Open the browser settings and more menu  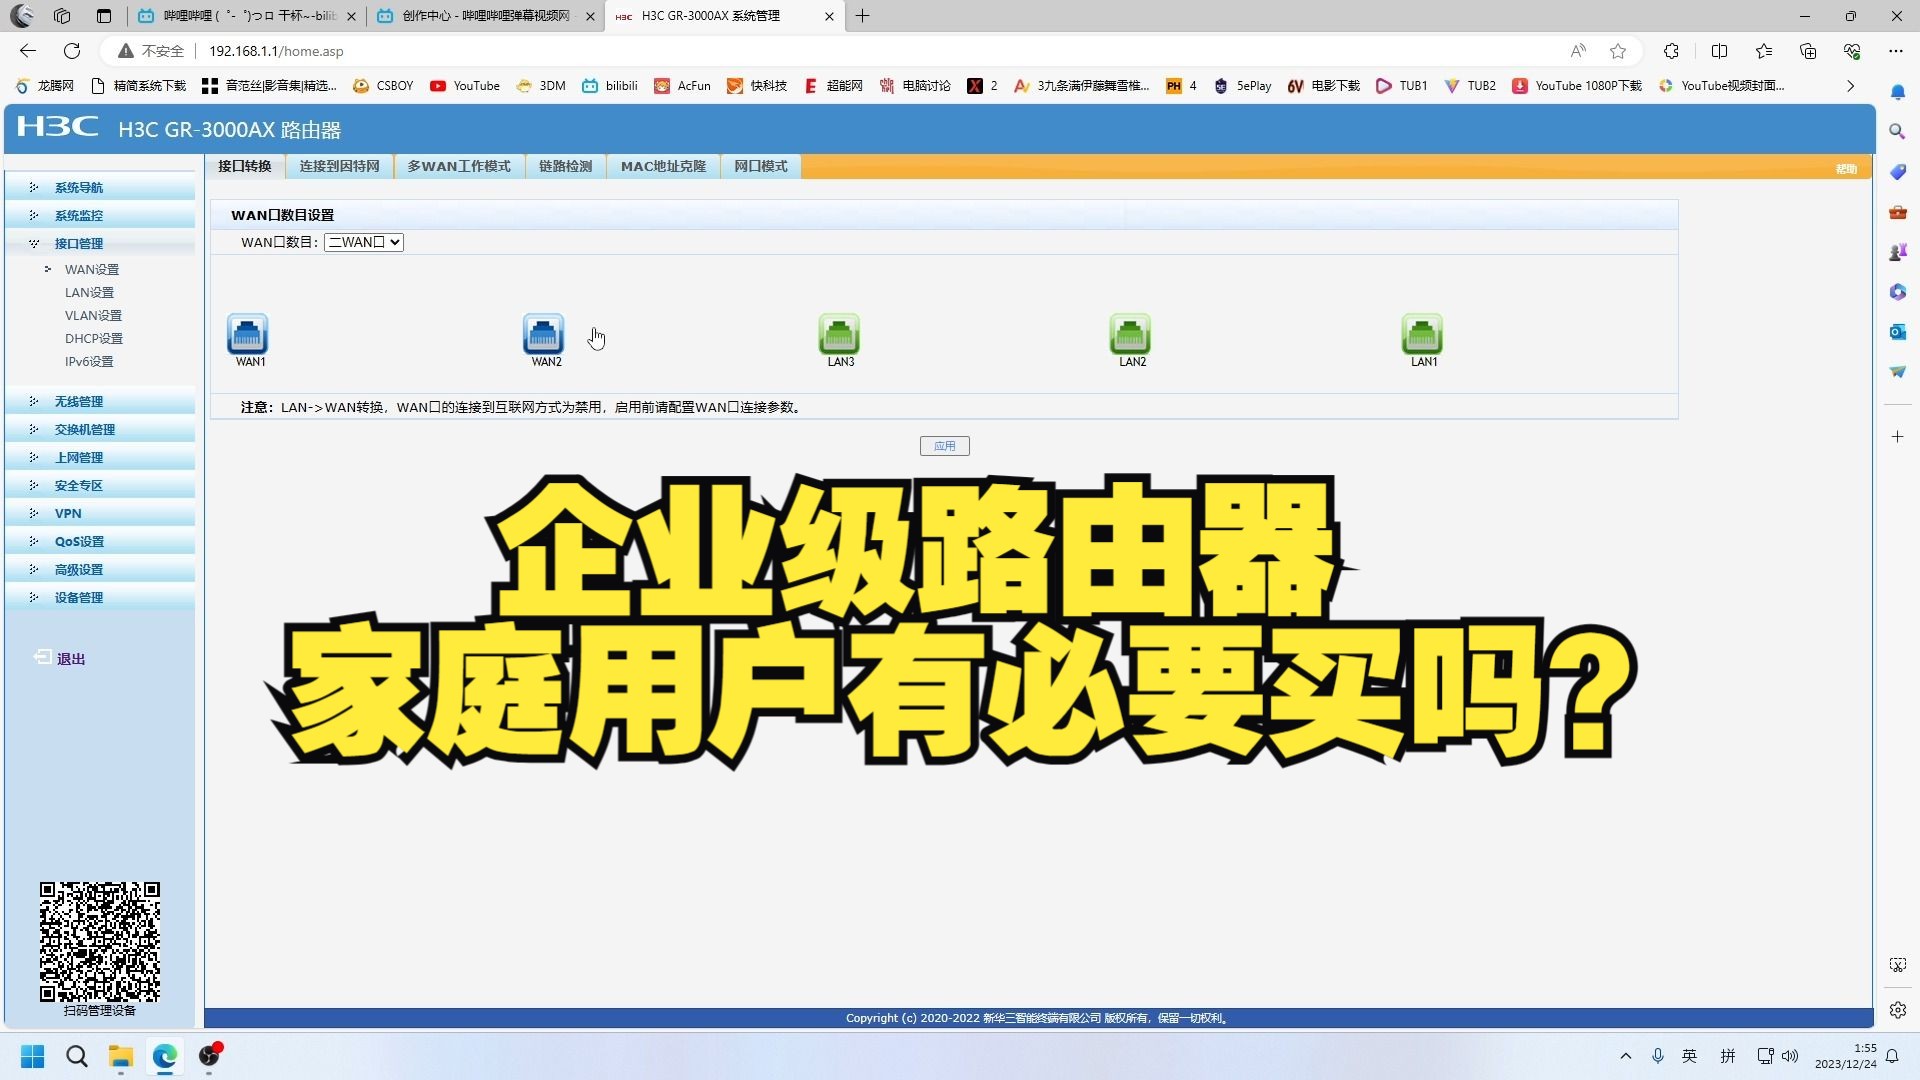1896,51
